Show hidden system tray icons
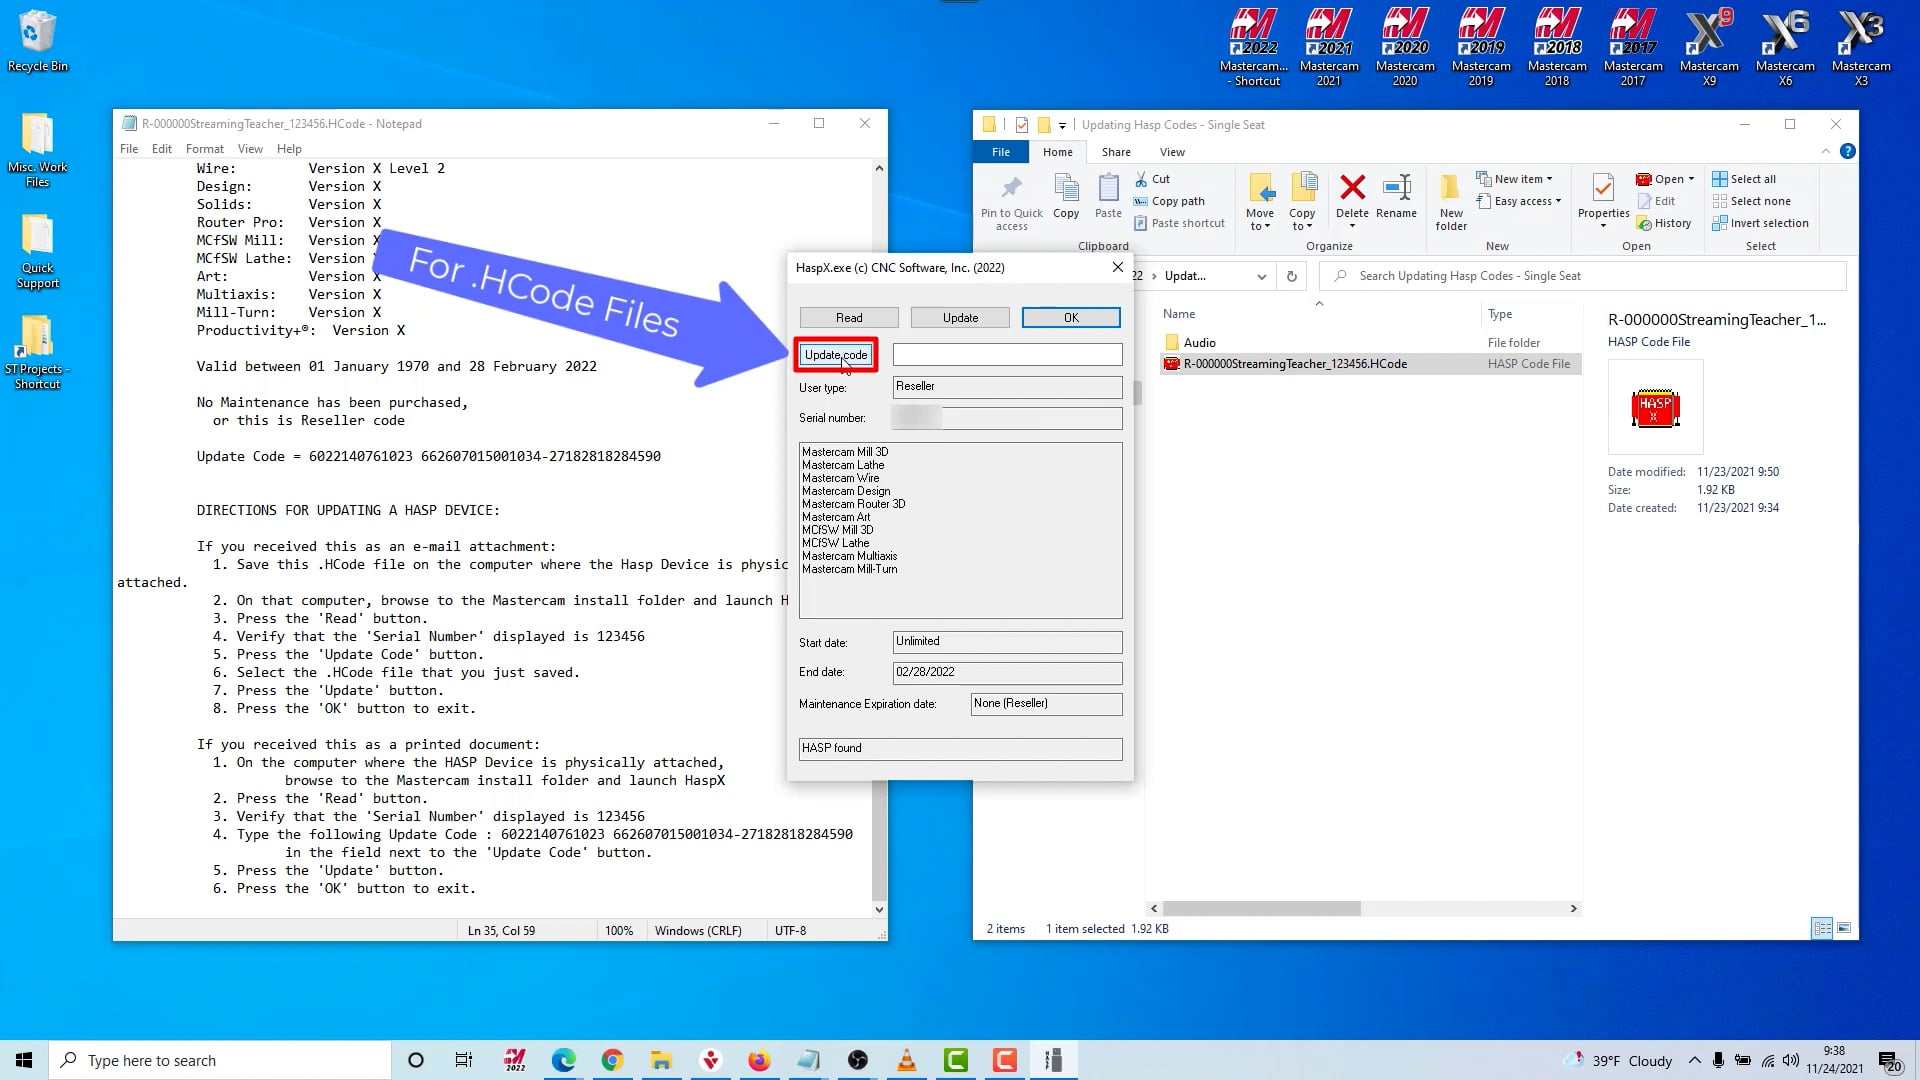The height and width of the screenshot is (1080, 1920). pyautogui.click(x=1695, y=1060)
